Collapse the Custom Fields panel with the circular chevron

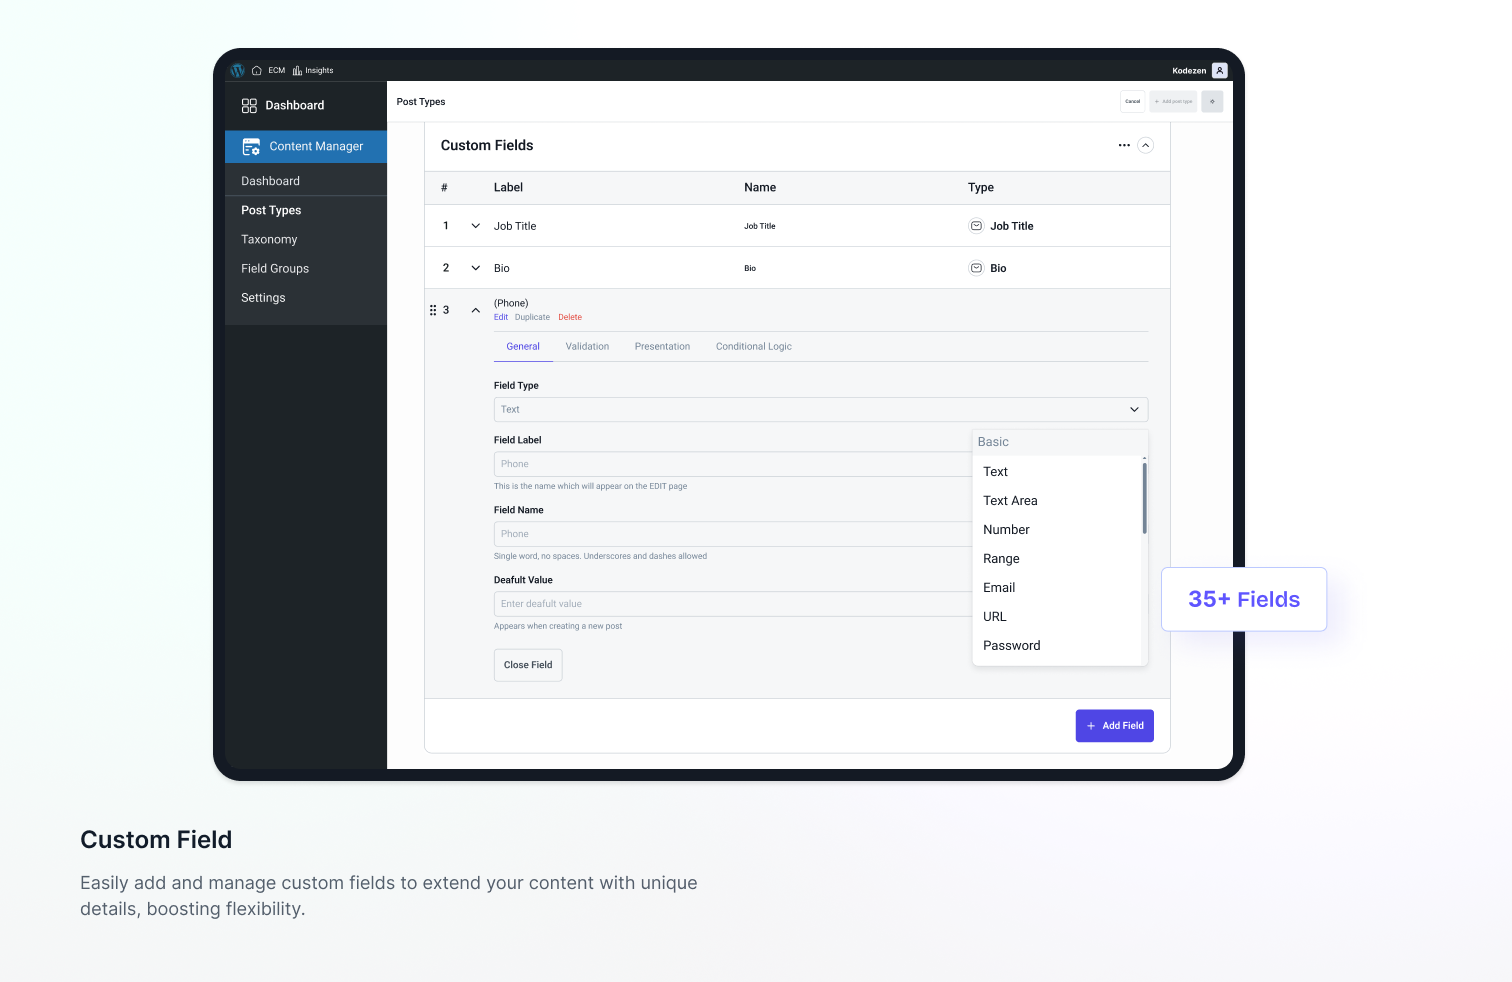(1145, 145)
